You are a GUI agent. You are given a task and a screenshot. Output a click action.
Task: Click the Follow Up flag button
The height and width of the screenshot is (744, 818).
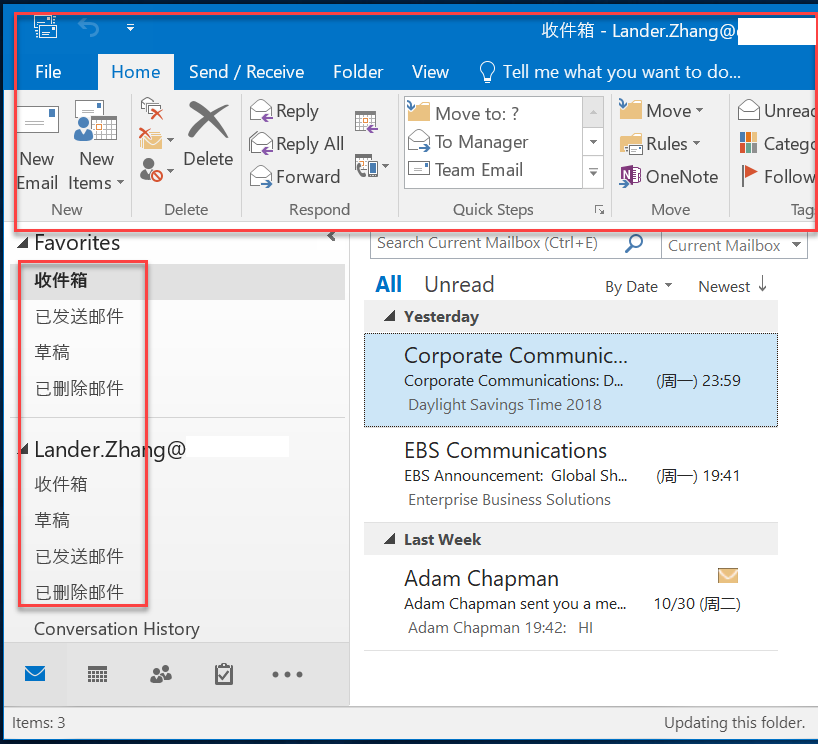[x=777, y=177]
